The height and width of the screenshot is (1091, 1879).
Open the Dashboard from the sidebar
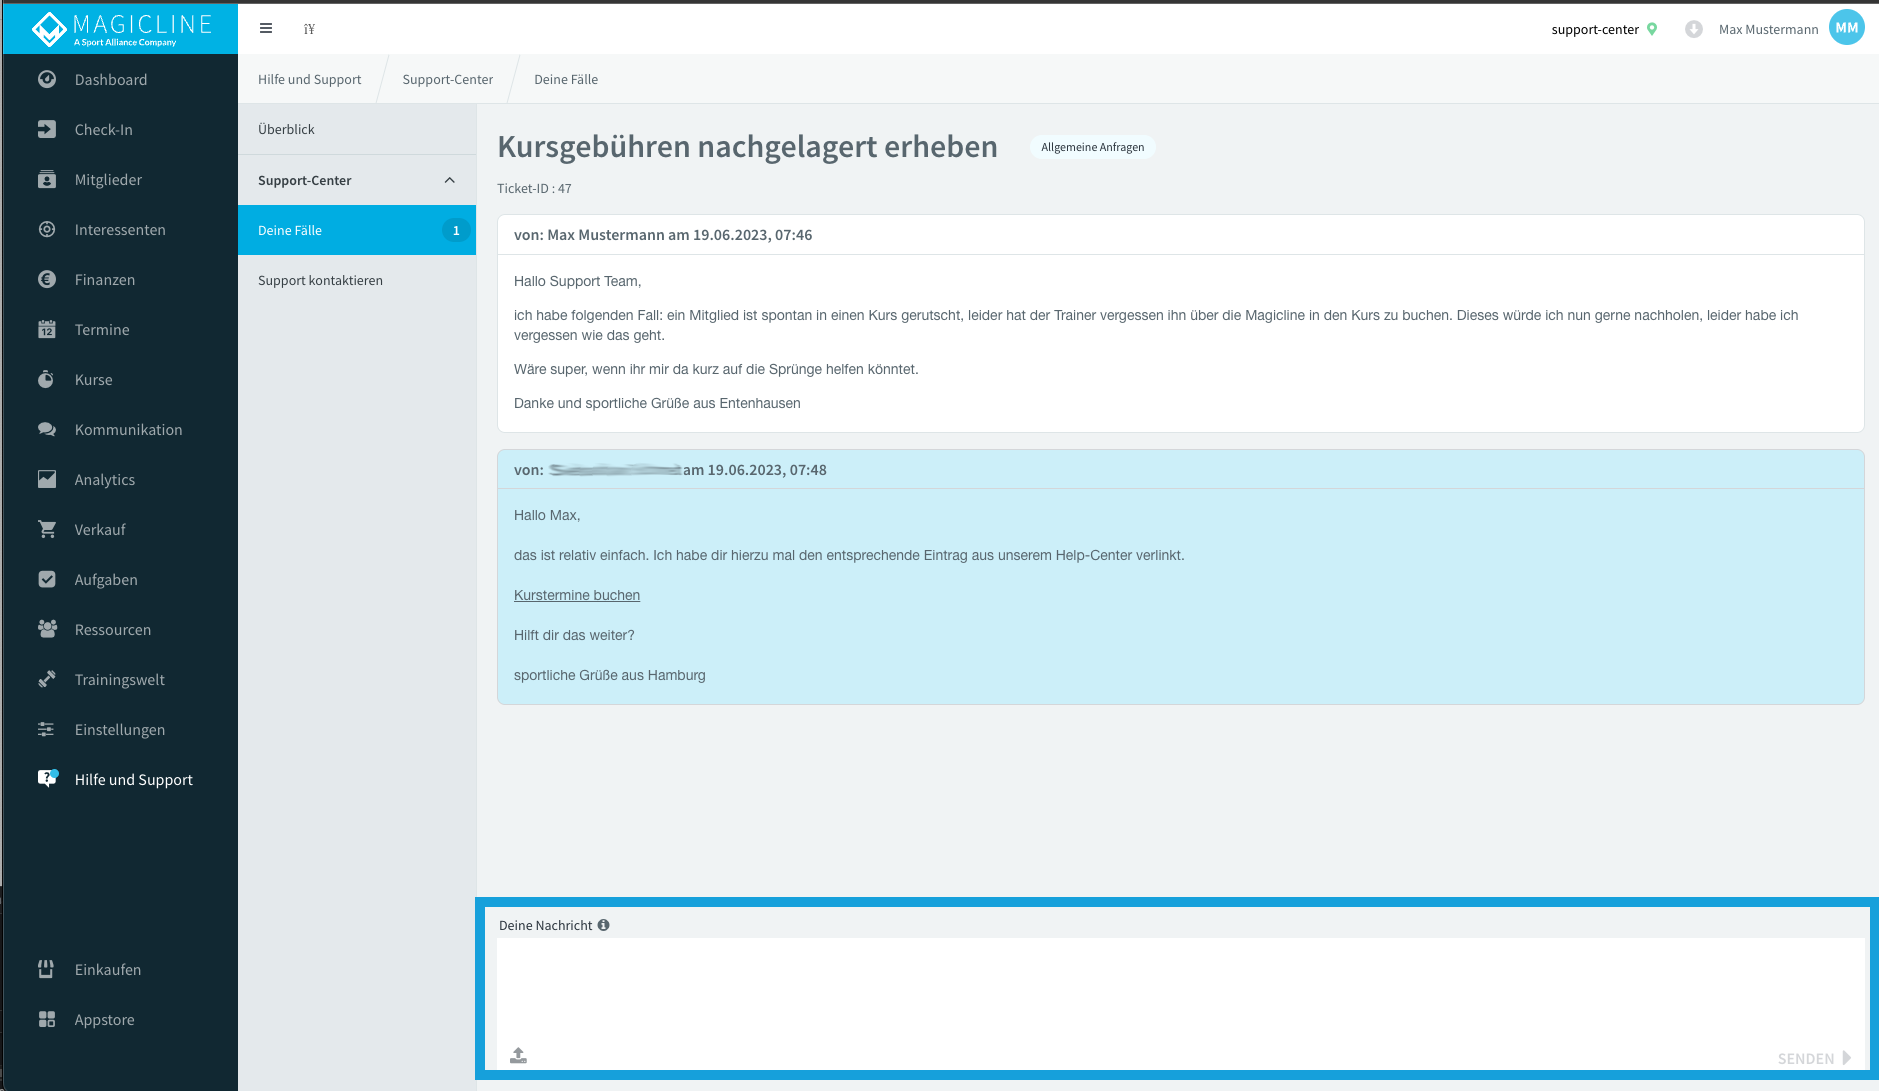coord(110,80)
